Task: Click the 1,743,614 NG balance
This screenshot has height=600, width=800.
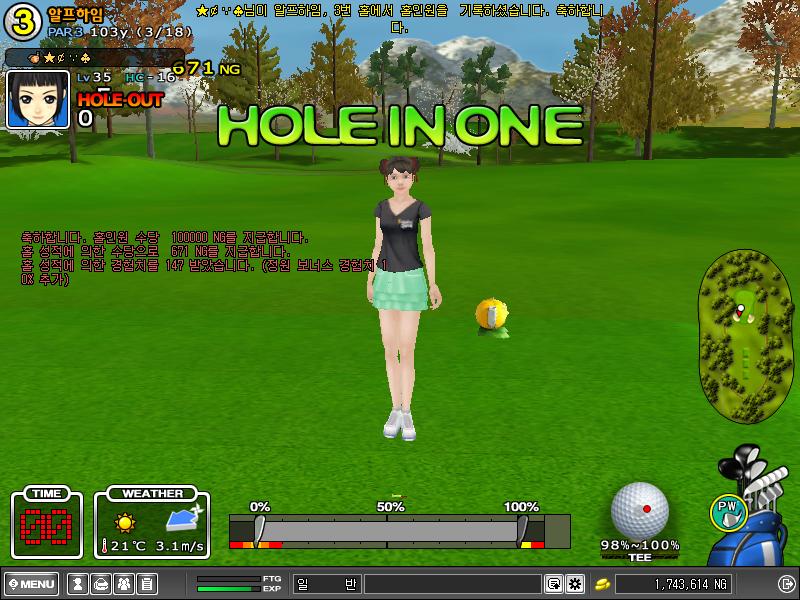Action: [673, 584]
